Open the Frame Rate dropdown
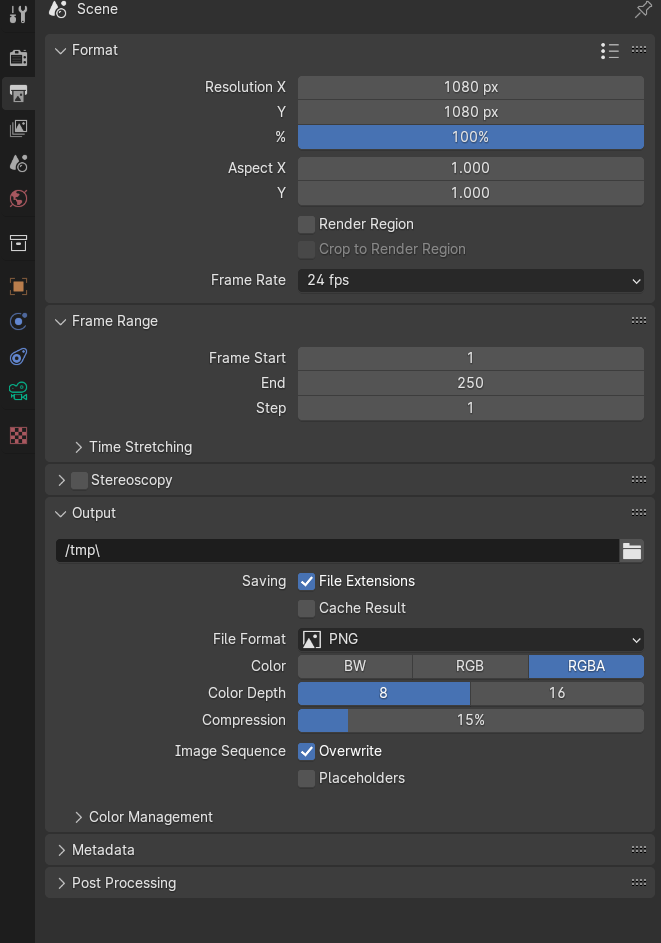 pos(470,281)
